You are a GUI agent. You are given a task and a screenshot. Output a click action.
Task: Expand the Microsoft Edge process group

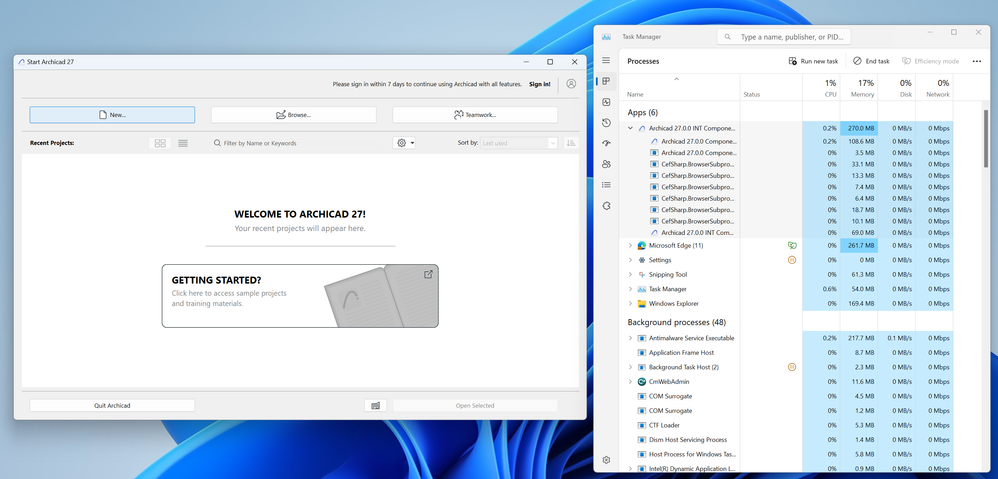[x=630, y=245]
